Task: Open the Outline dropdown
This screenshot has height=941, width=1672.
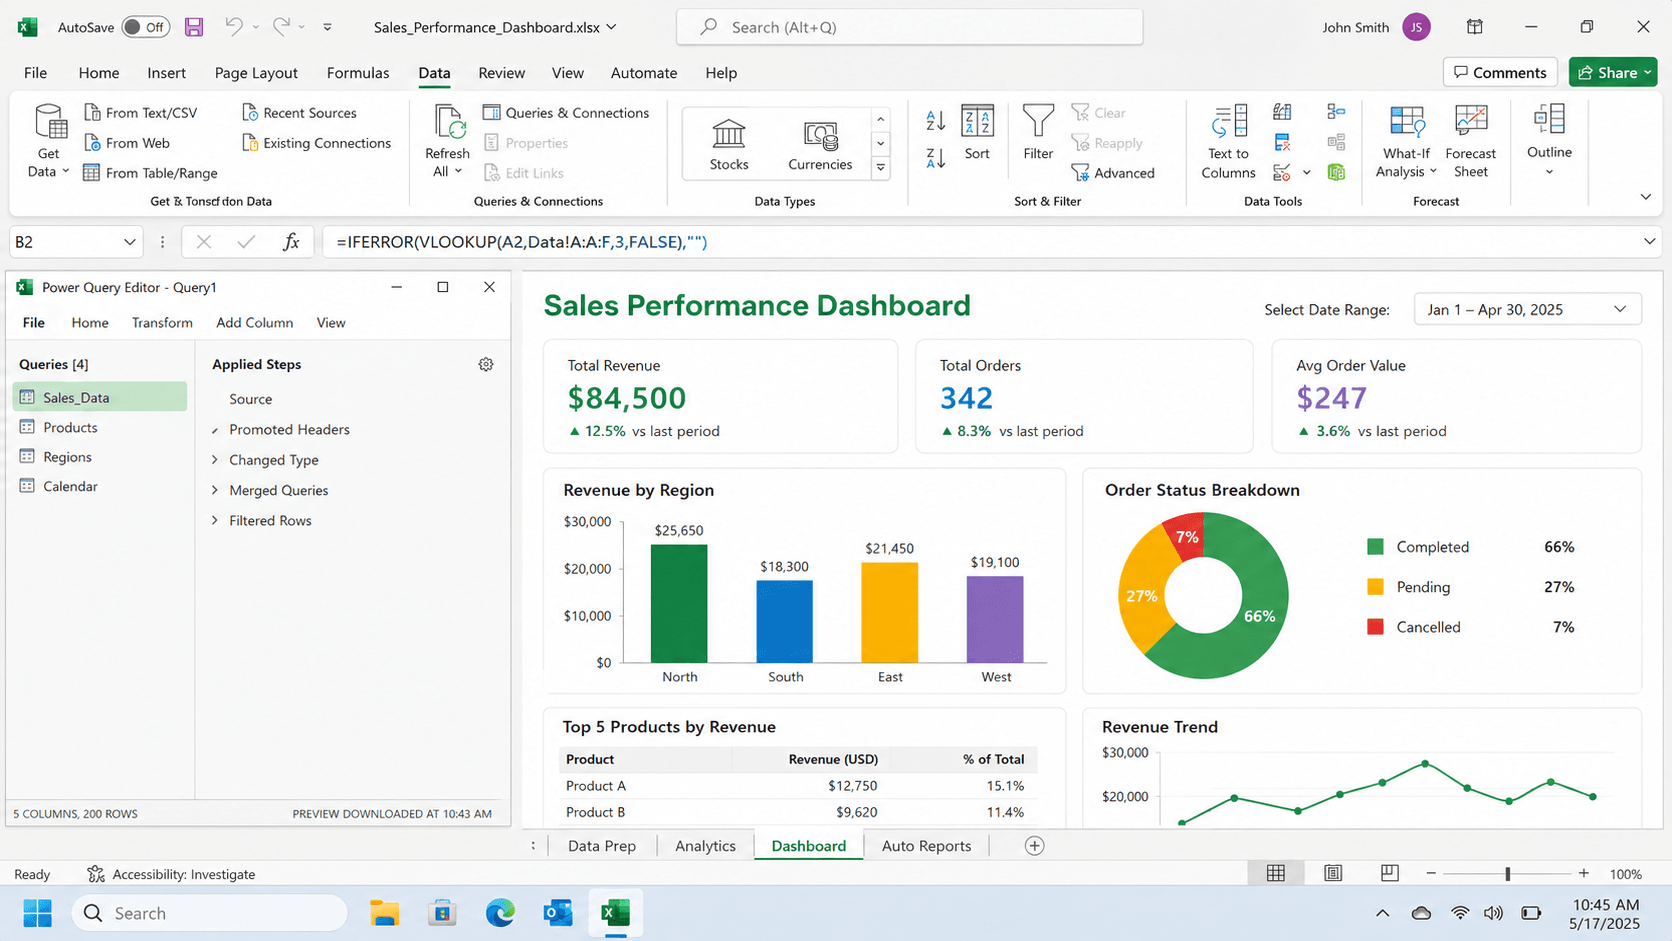Action: pos(1549,140)
